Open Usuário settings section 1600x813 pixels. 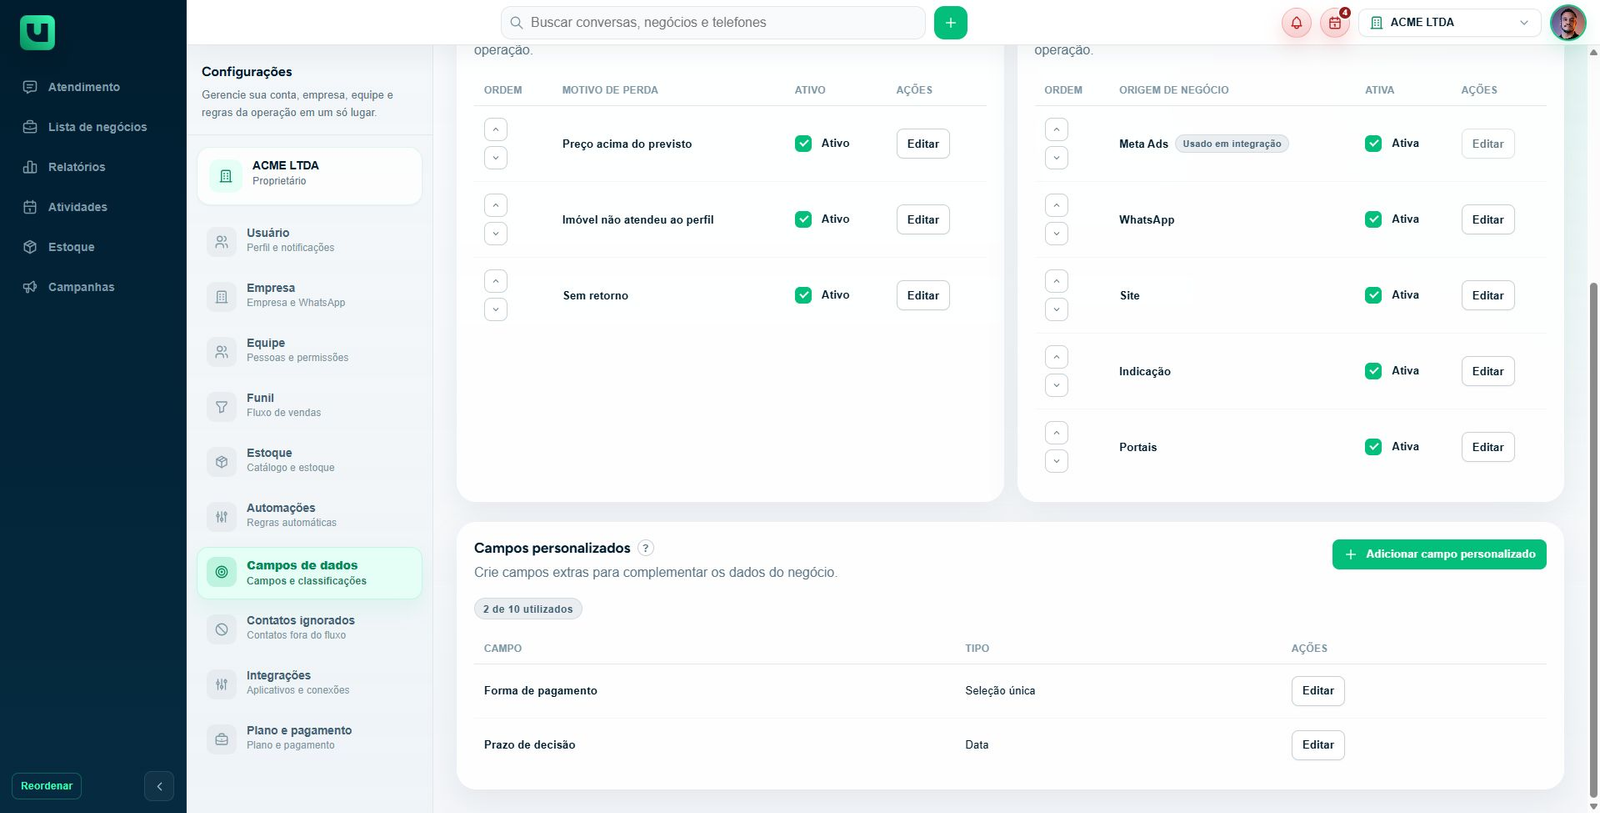coord(309,240)
